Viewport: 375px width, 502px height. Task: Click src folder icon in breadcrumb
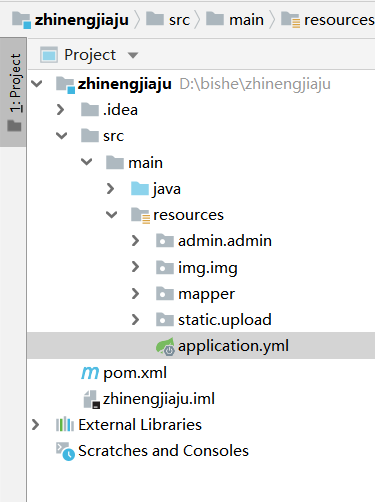[155, 19]
